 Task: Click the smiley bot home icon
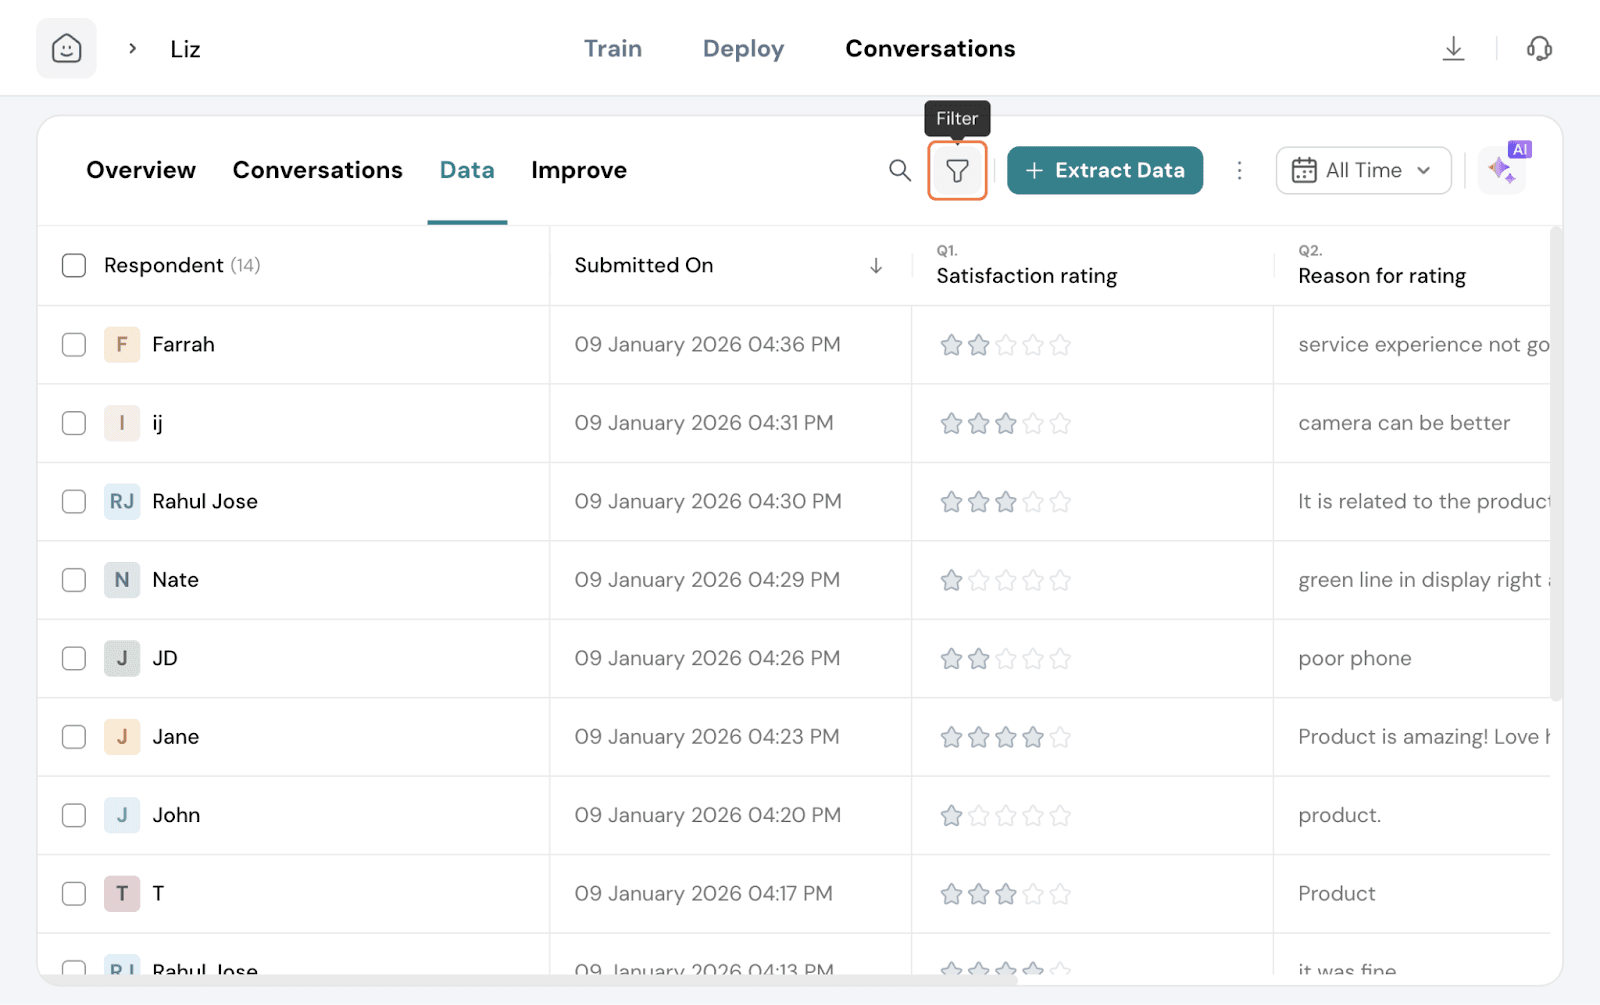pos(67,49)
